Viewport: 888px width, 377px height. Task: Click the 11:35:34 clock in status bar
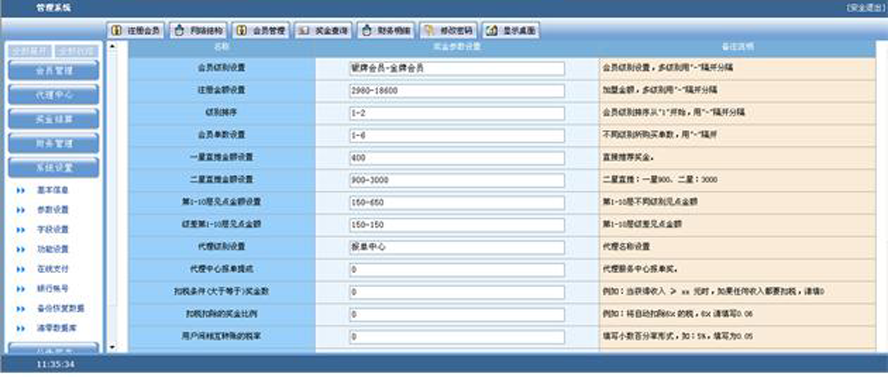(x=56, y=365)
